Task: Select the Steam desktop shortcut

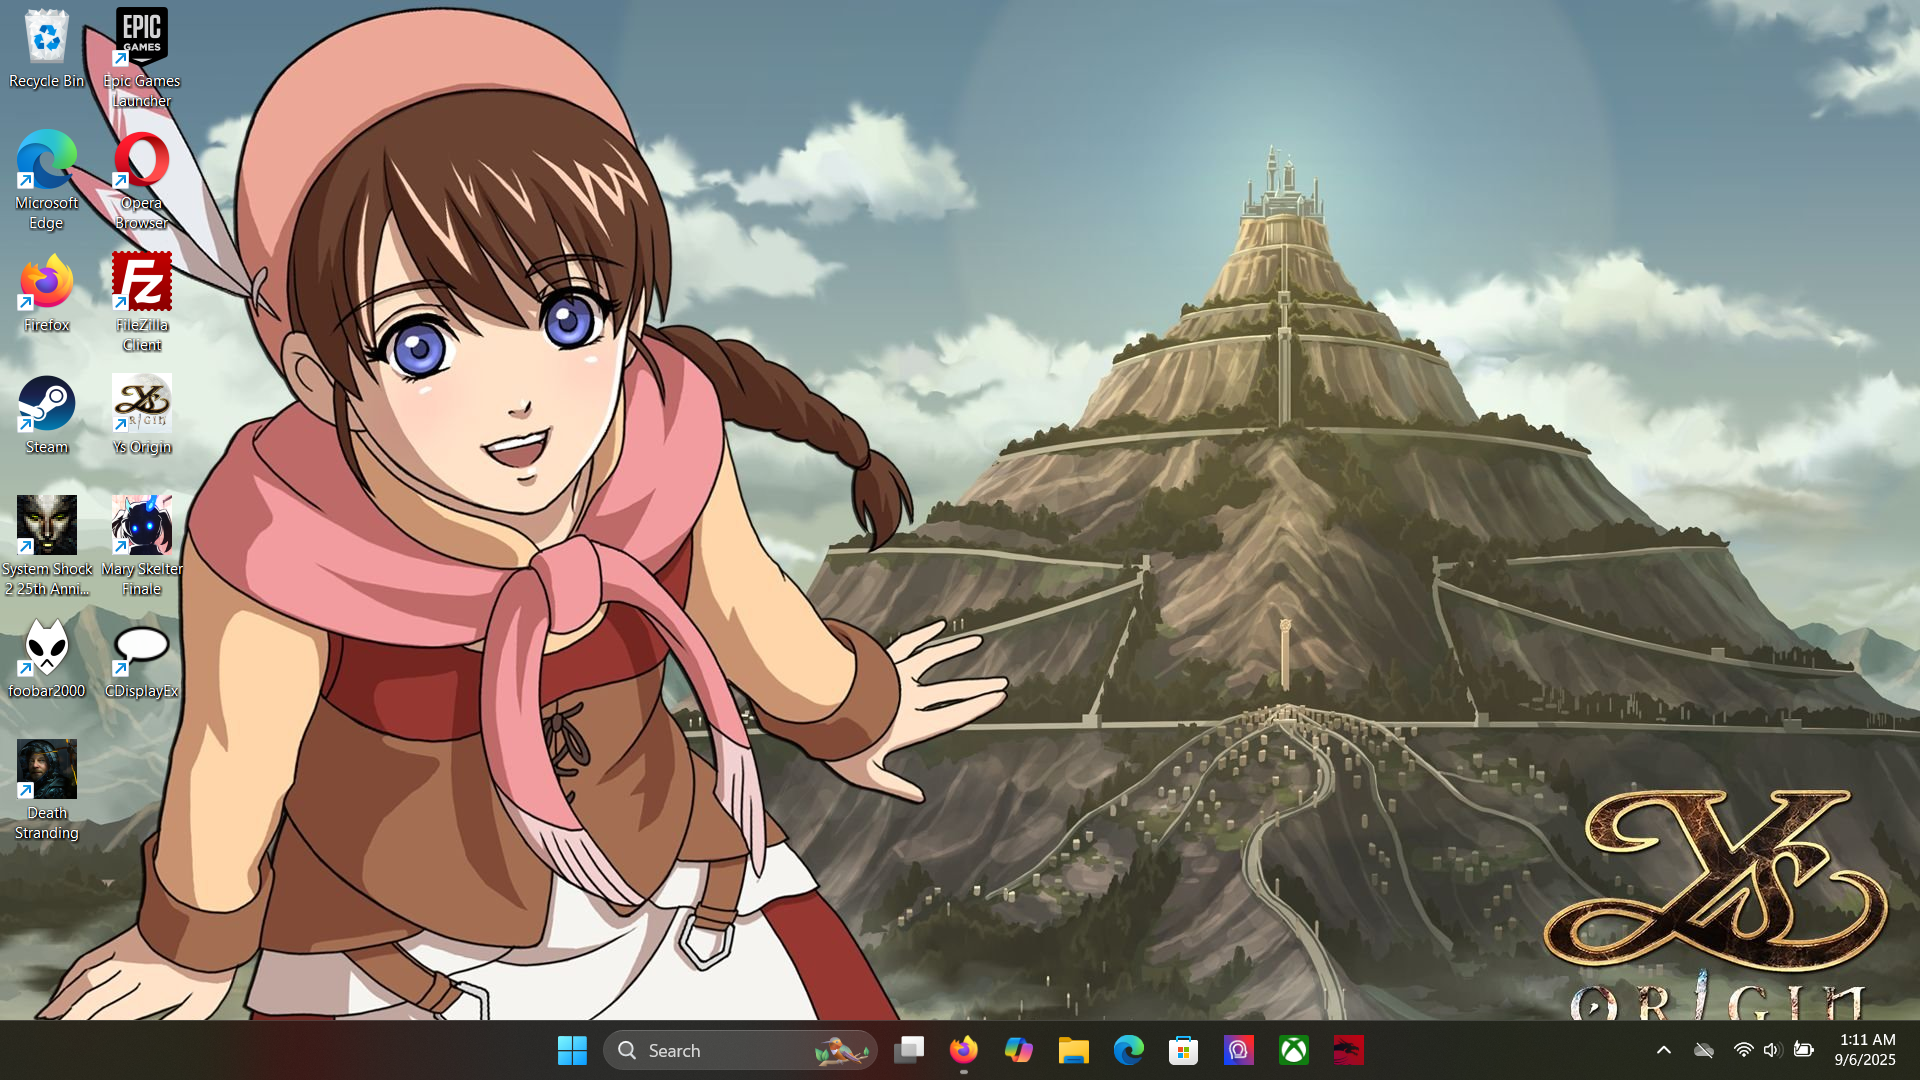Action: [x=46, y=406]
